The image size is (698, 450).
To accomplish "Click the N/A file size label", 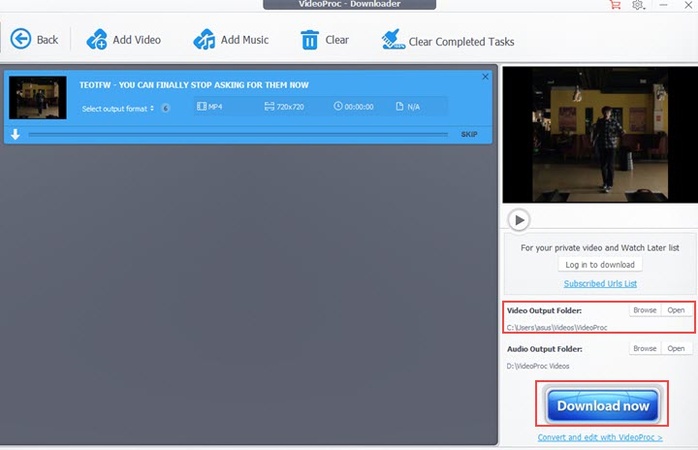I will (408, 107).
